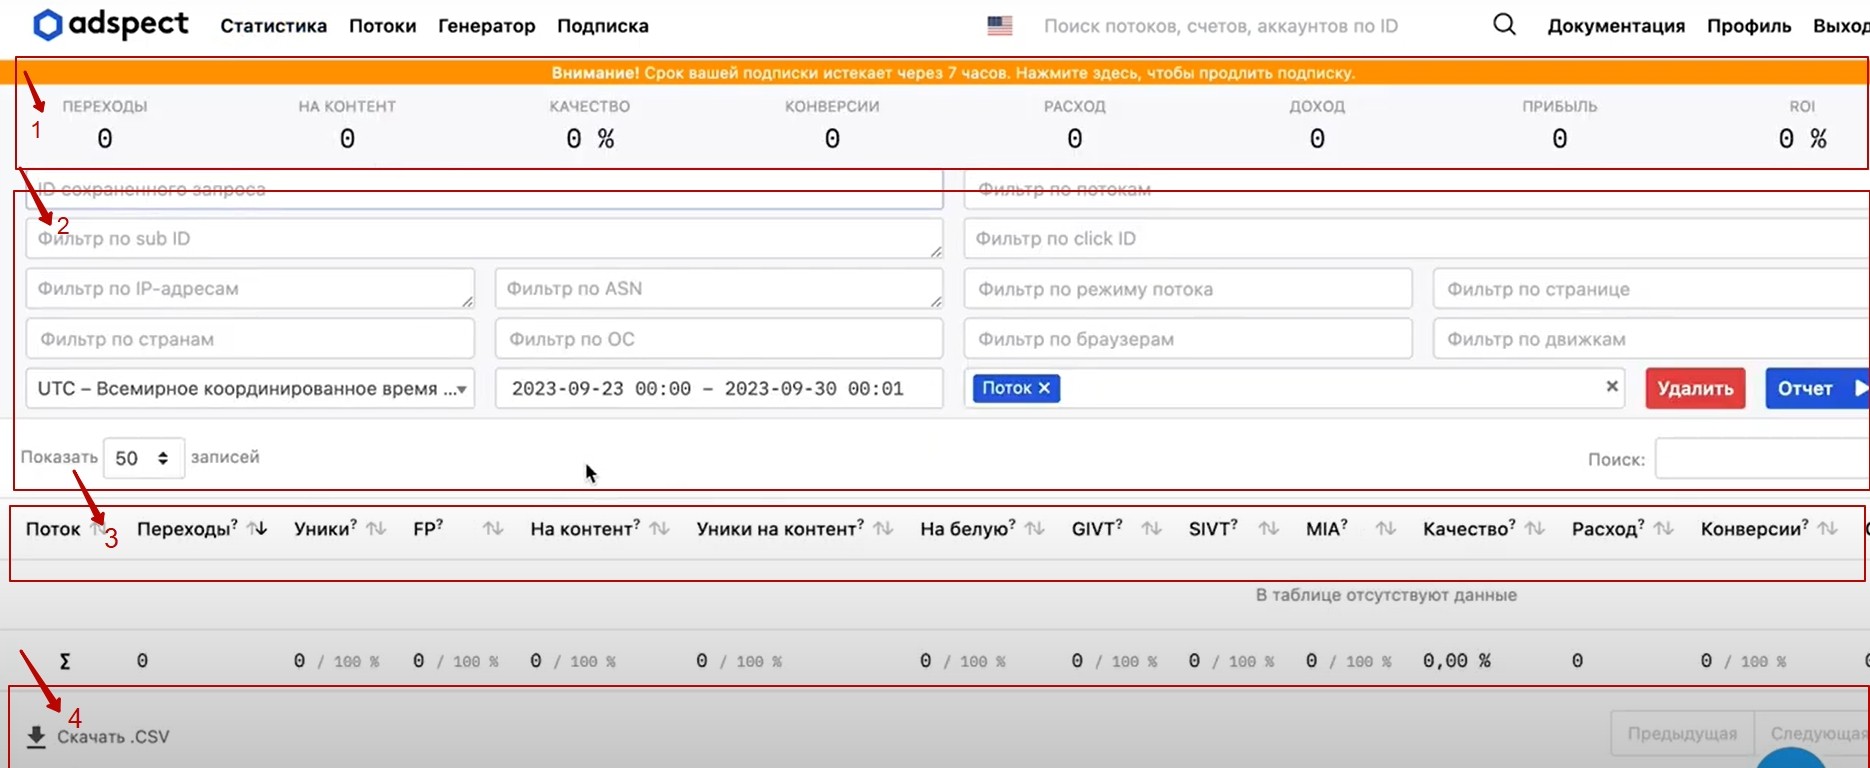
Task: Click the red Удалить button
Action: coord(1695,388)
